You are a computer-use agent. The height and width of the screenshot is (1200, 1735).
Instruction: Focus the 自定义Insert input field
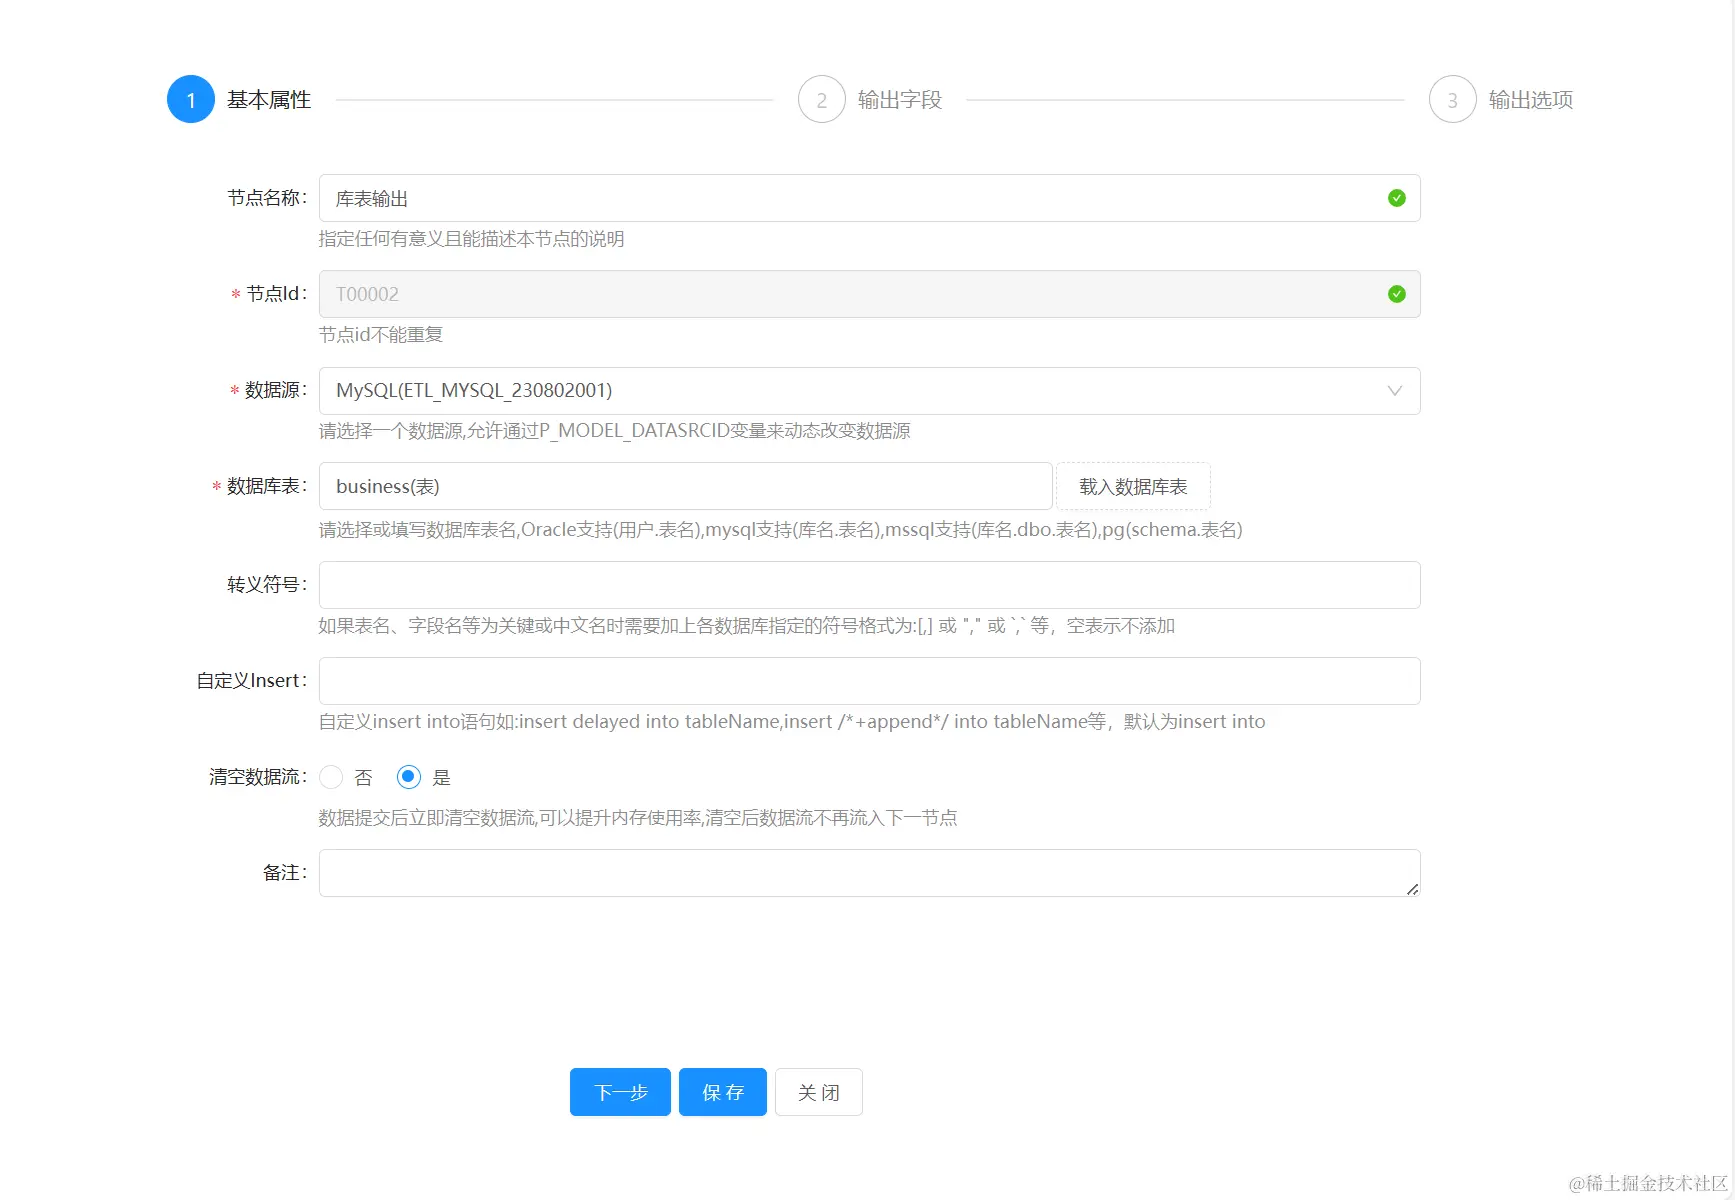[869, 681]
